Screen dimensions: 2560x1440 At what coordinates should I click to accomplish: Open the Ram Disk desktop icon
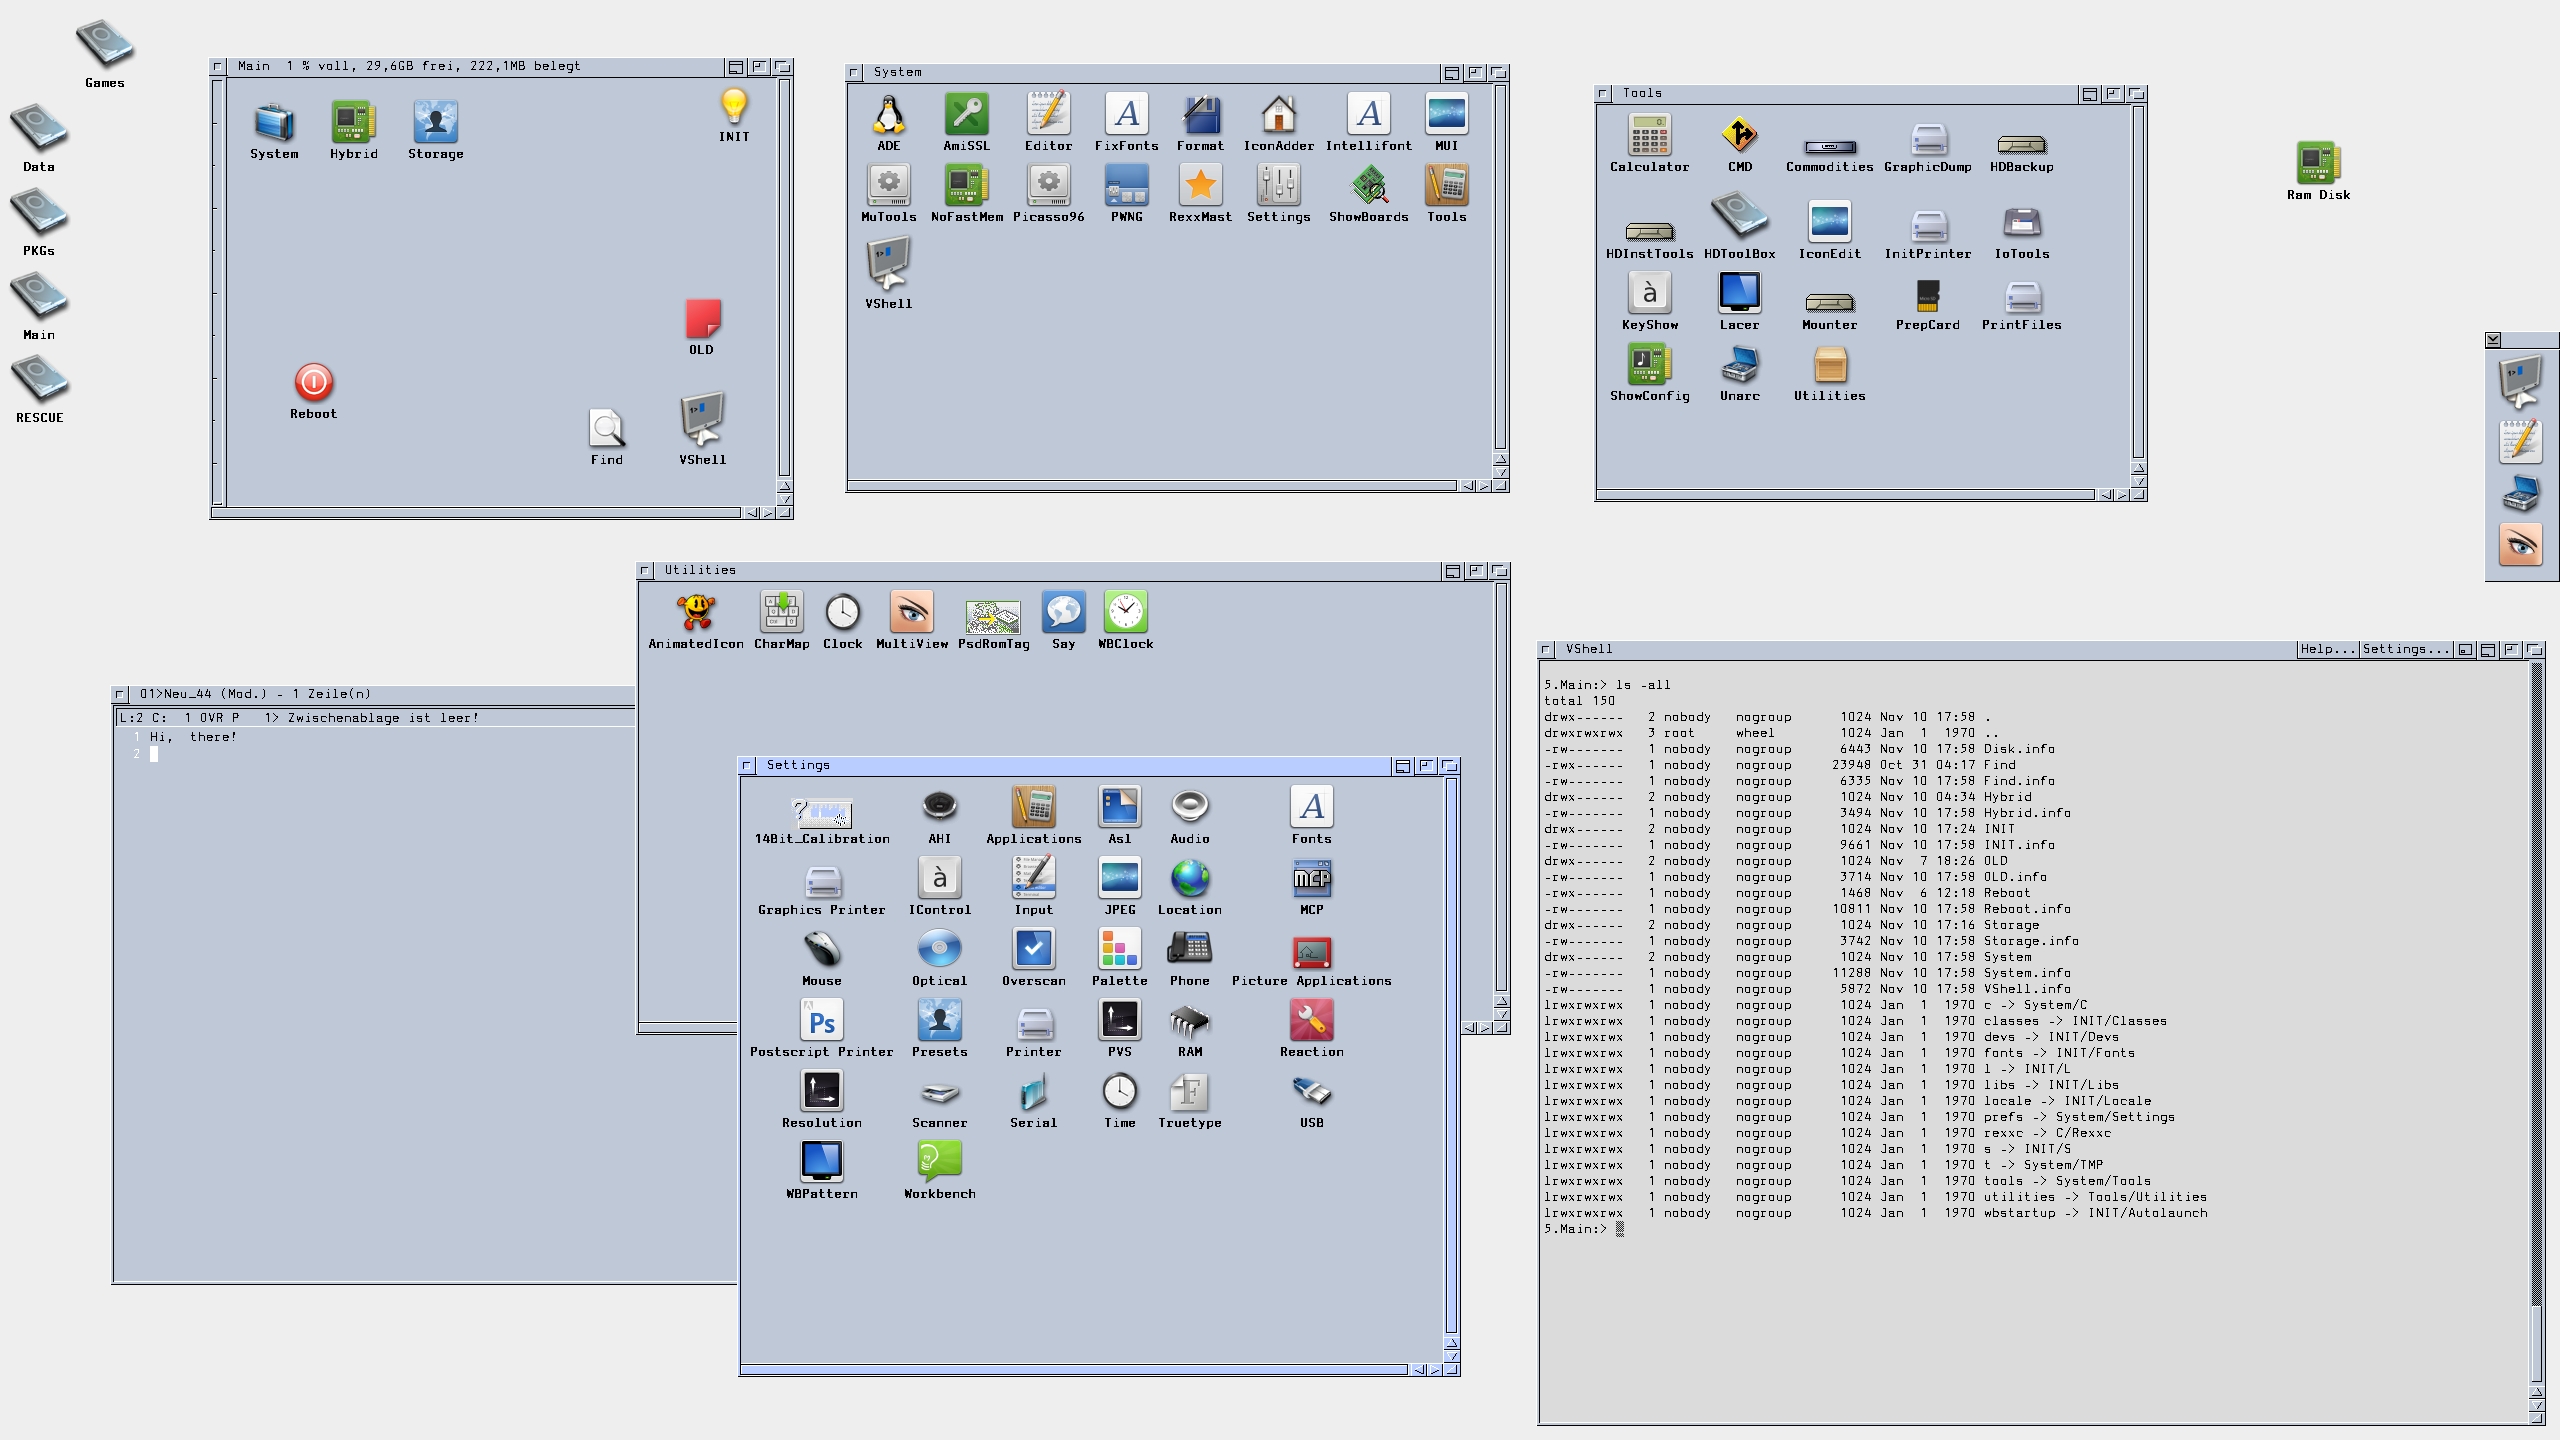2318,163
